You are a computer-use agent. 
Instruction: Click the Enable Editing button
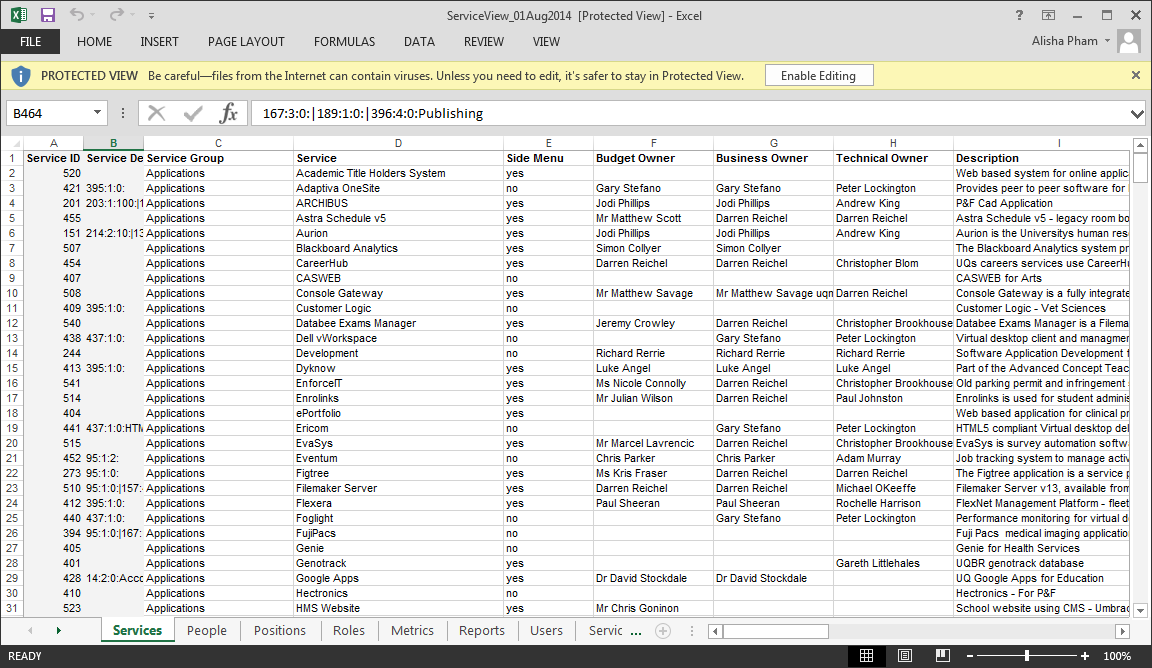click(818, 76)
